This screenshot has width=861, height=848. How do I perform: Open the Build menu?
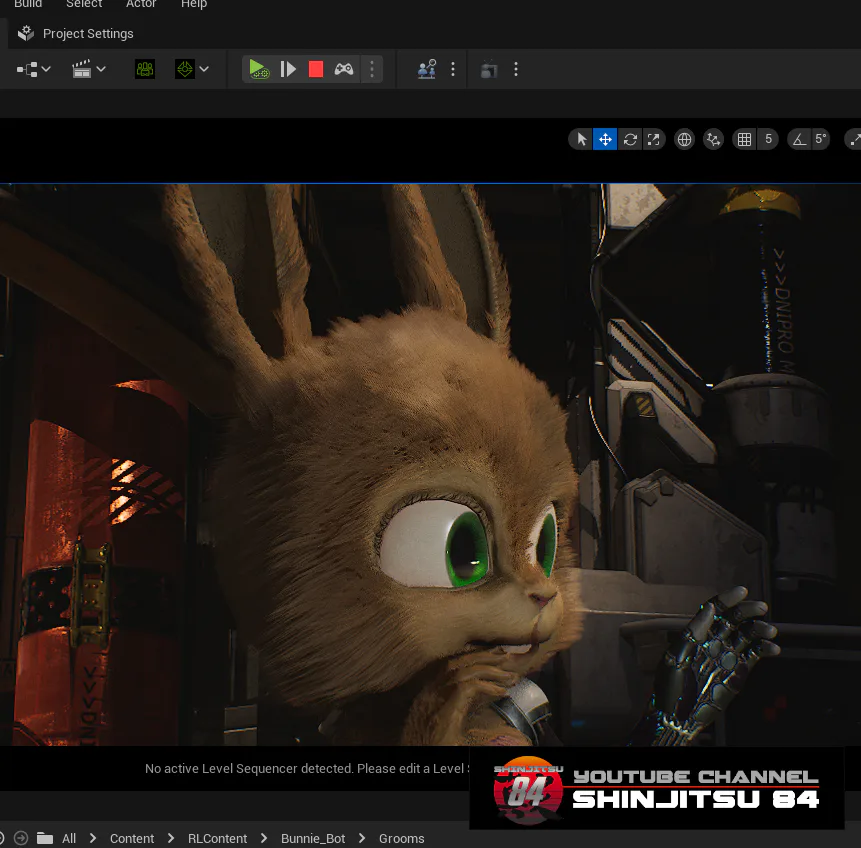pyautogui.click(x=27, y=4)
